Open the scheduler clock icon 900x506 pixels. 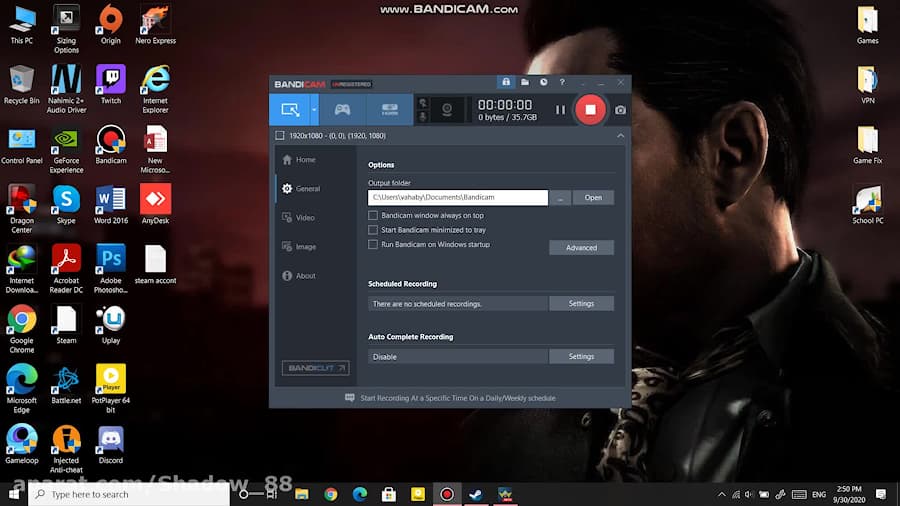[543, 82]
